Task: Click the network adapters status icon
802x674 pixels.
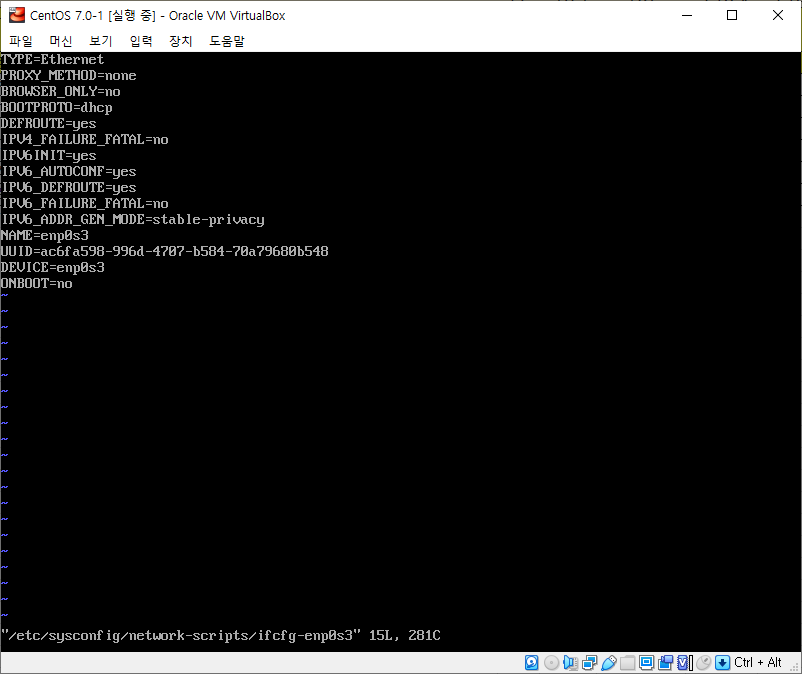Action: [x=589, y=663]
